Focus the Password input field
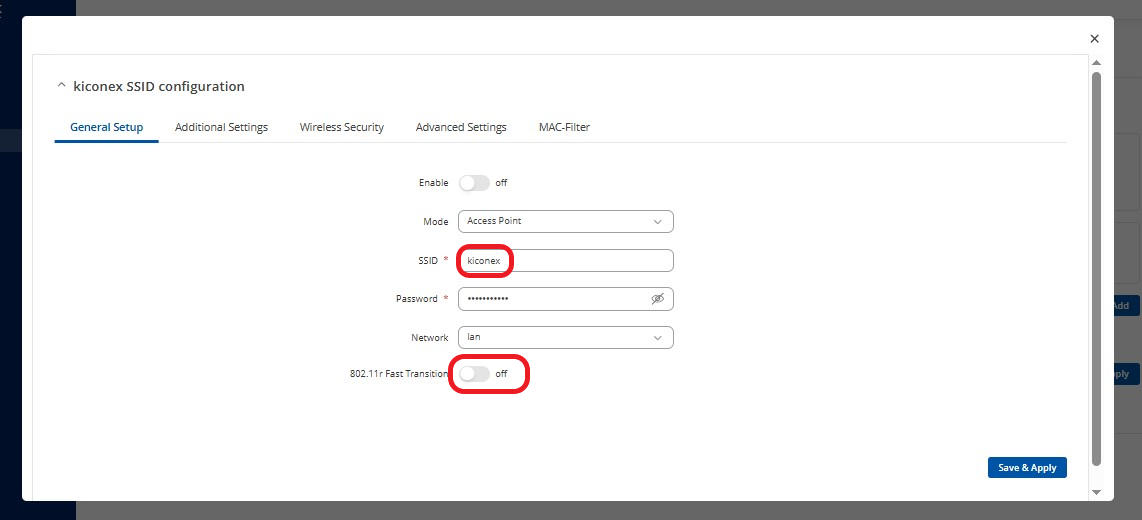1142x520 pixels. coord(550,299)
